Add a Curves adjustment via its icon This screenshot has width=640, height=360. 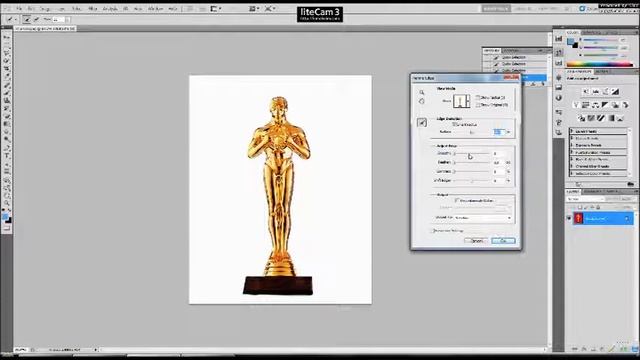pos(606,92)
